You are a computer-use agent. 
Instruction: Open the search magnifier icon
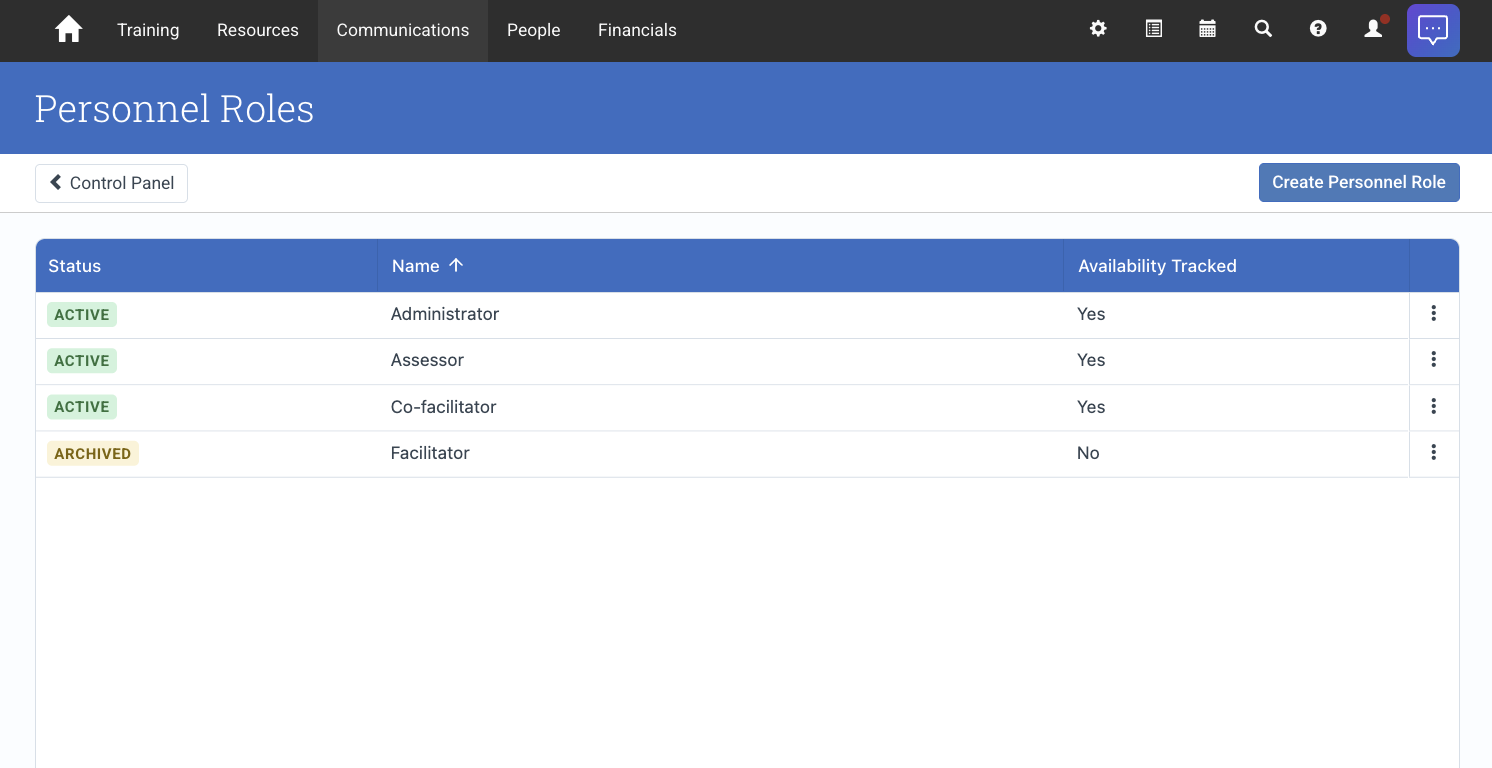click(1263, 29)
